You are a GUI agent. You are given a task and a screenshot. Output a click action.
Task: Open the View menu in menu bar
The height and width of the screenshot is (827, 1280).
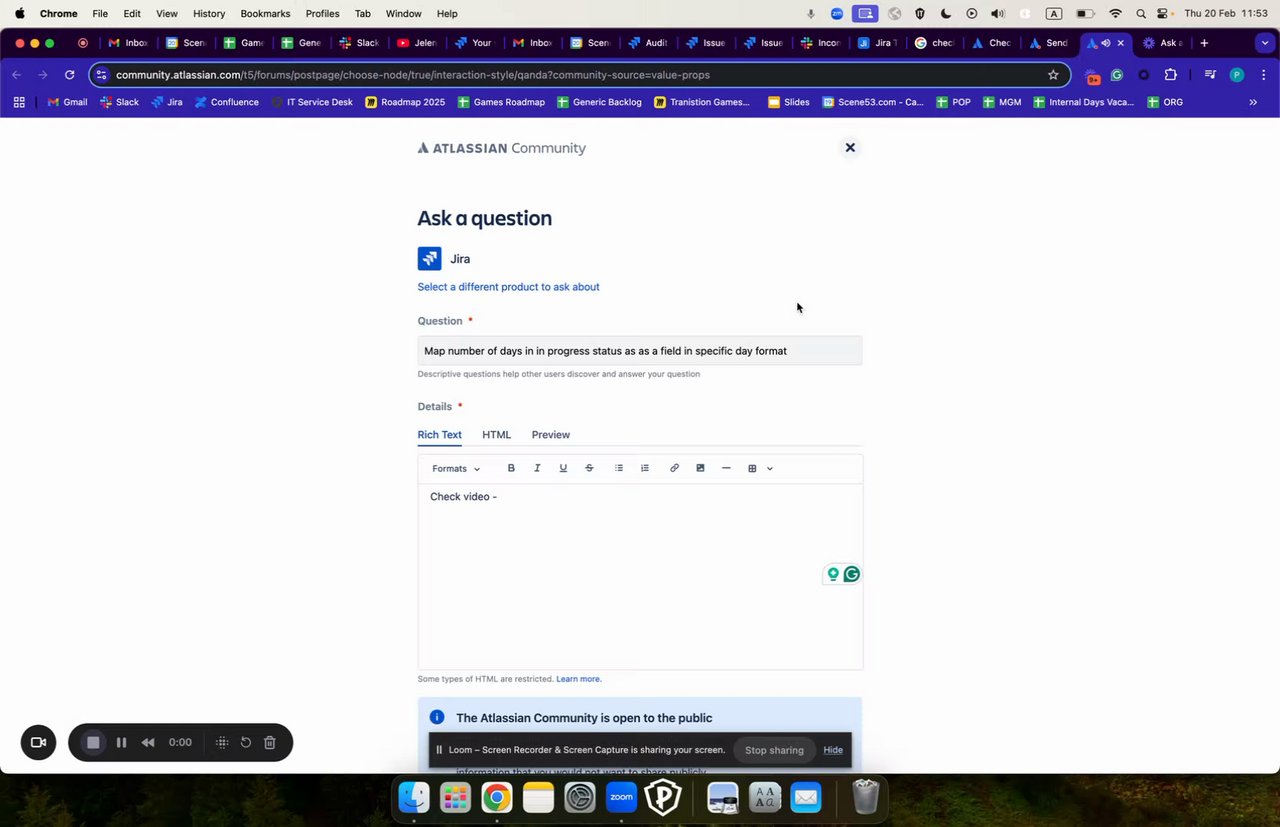pos(167,13)
